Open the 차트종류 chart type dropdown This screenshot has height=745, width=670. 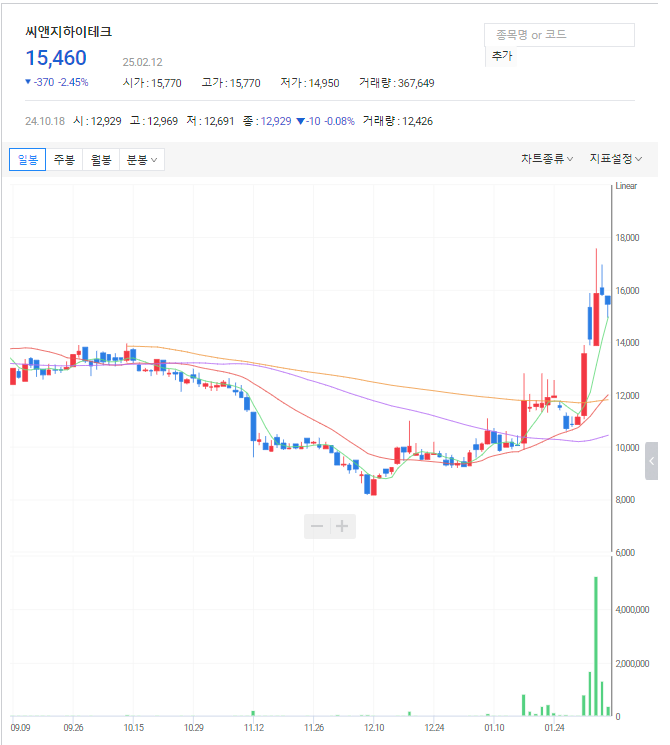[x=547, y=159]
